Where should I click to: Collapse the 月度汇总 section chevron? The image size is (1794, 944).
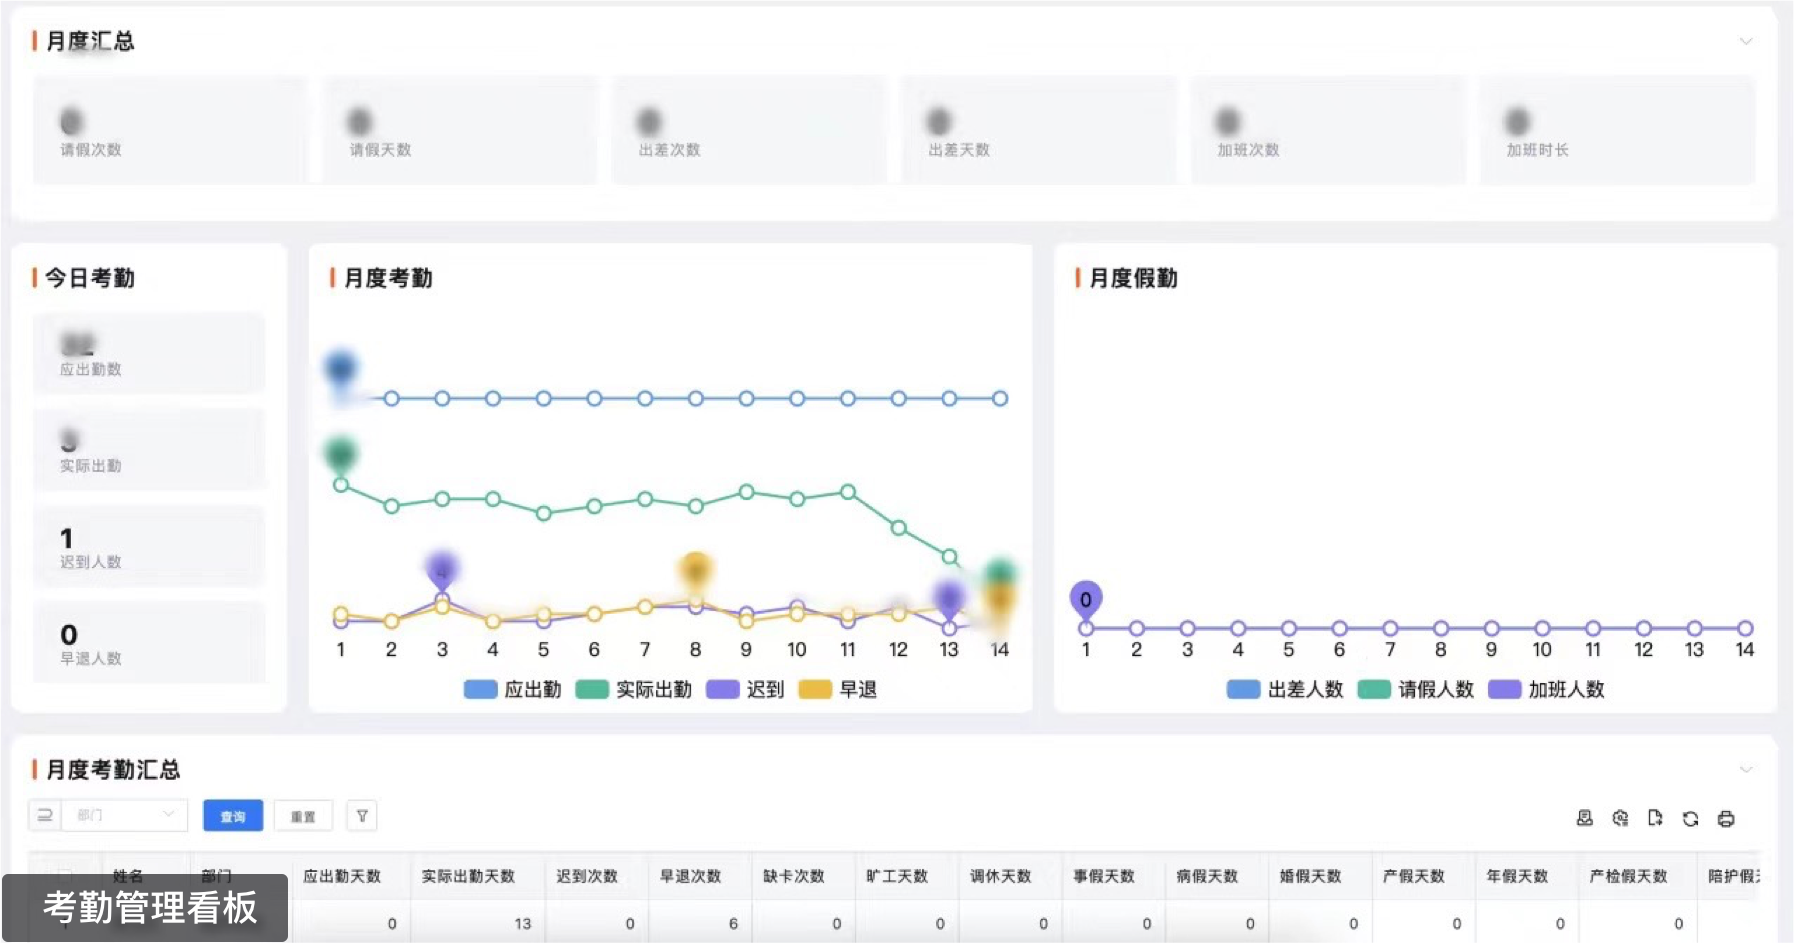tap(1745, 41)
